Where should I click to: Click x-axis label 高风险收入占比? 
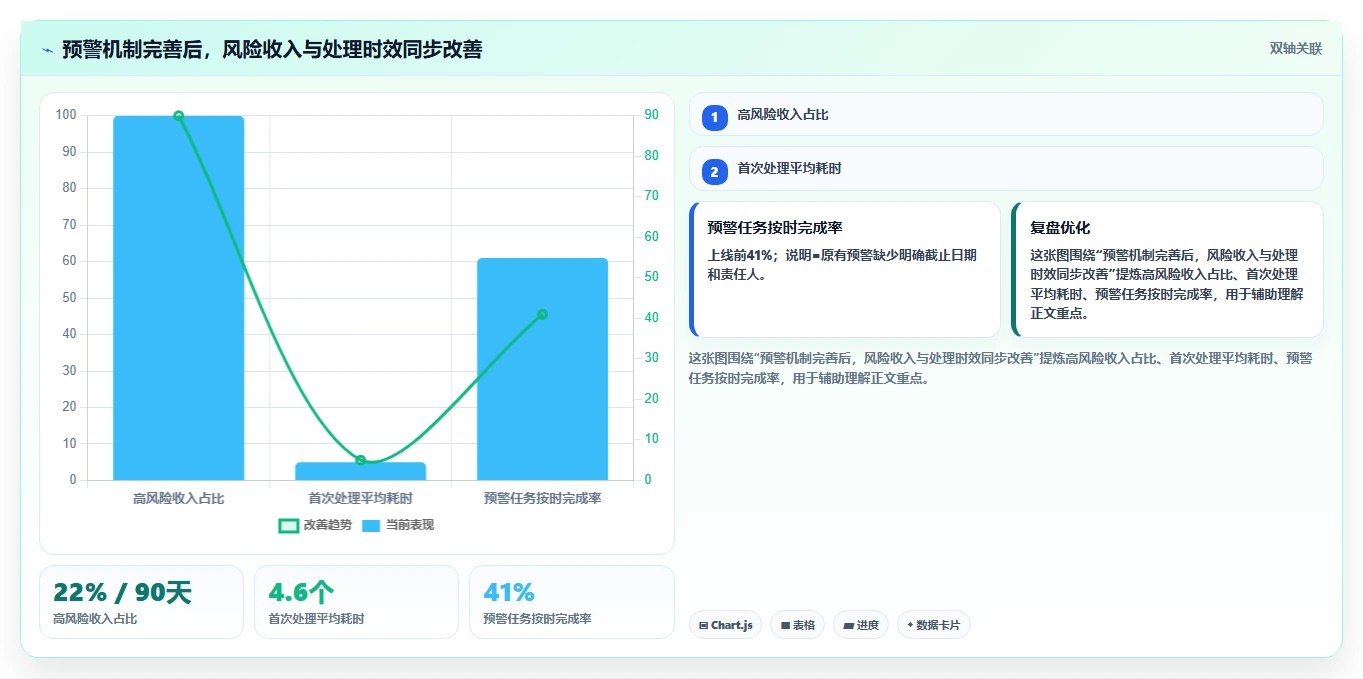coord(179,497)
